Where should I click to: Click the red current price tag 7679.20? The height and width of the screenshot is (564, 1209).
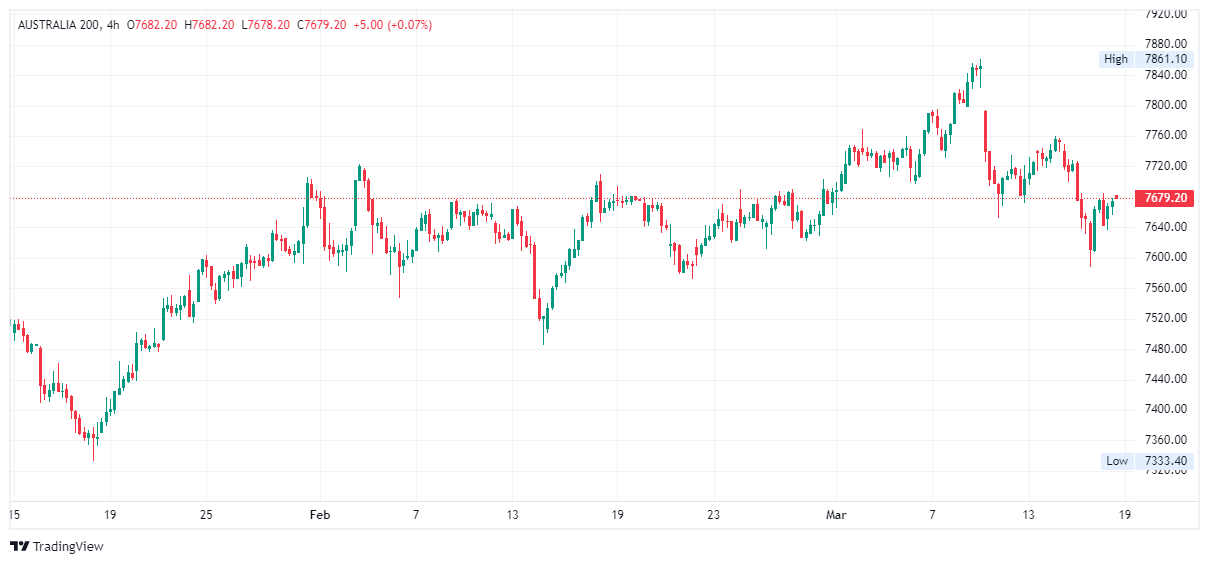coord(1165,198)
